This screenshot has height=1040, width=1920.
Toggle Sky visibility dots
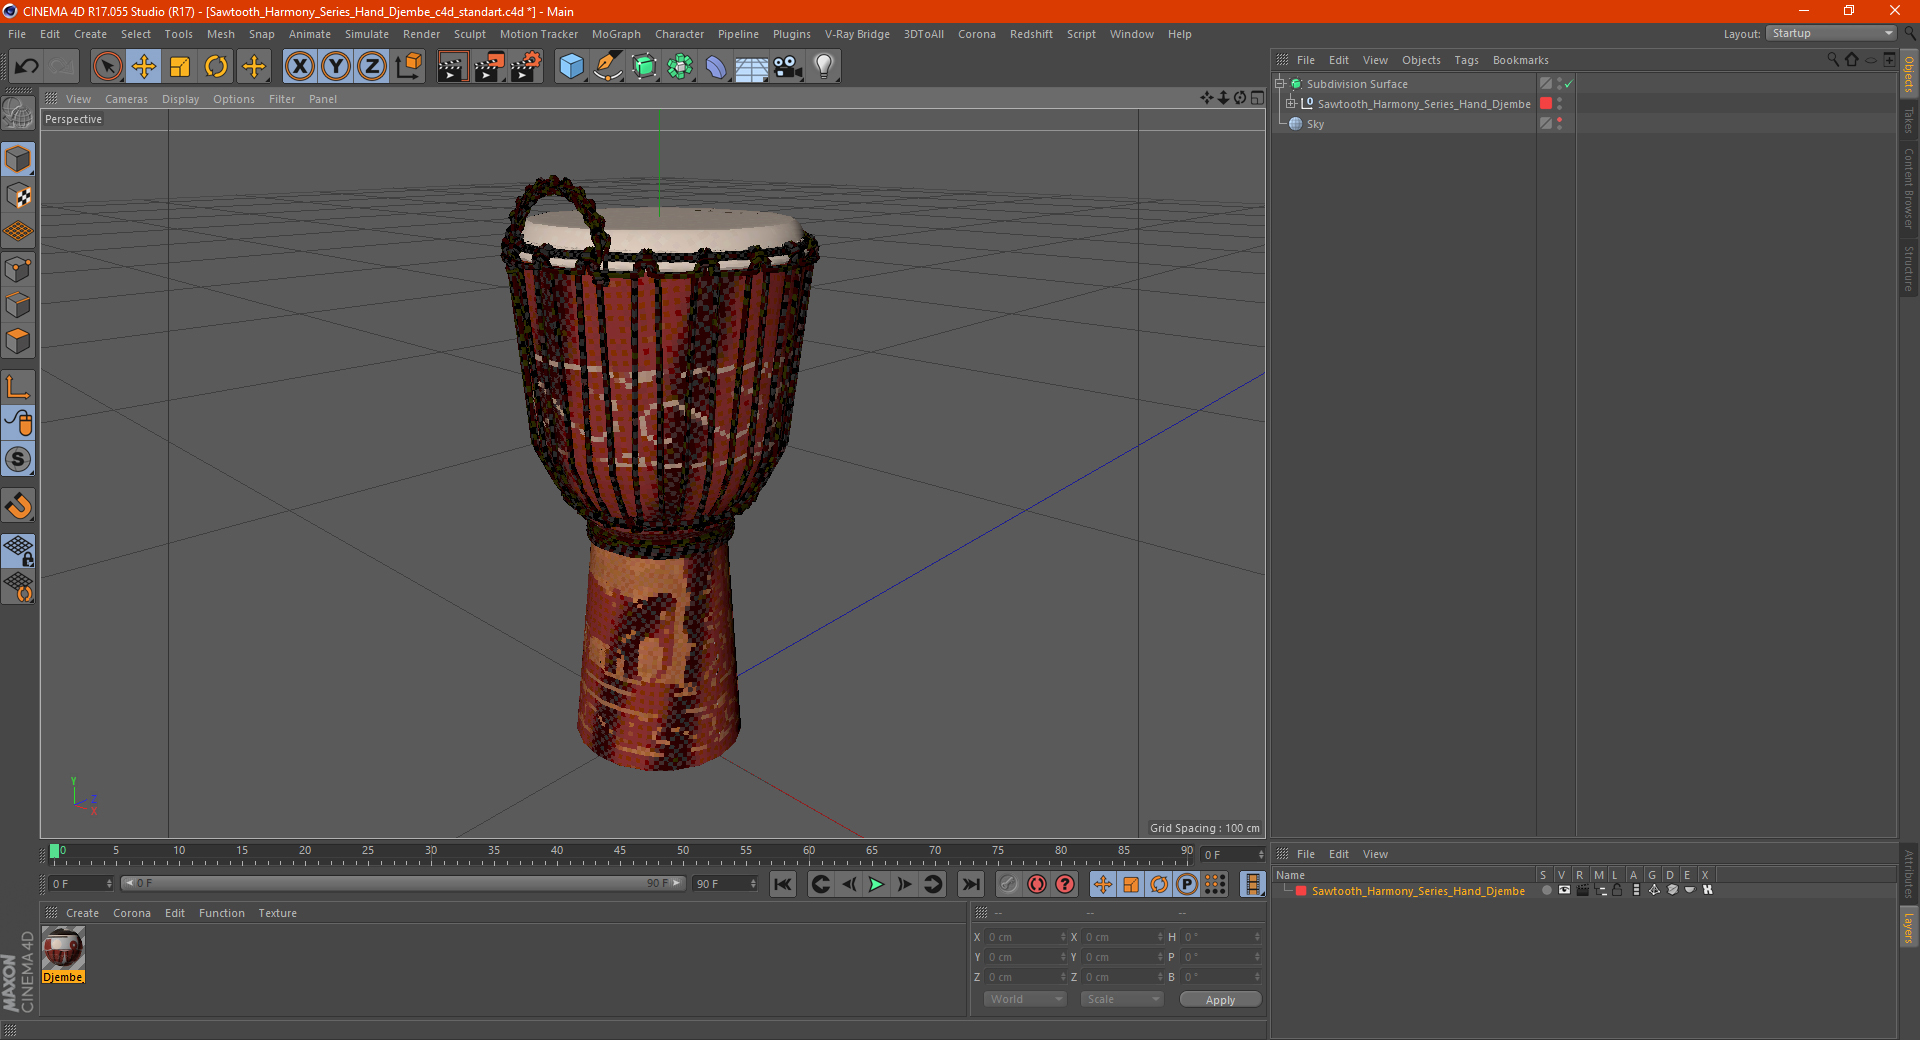click(1559, 124)
